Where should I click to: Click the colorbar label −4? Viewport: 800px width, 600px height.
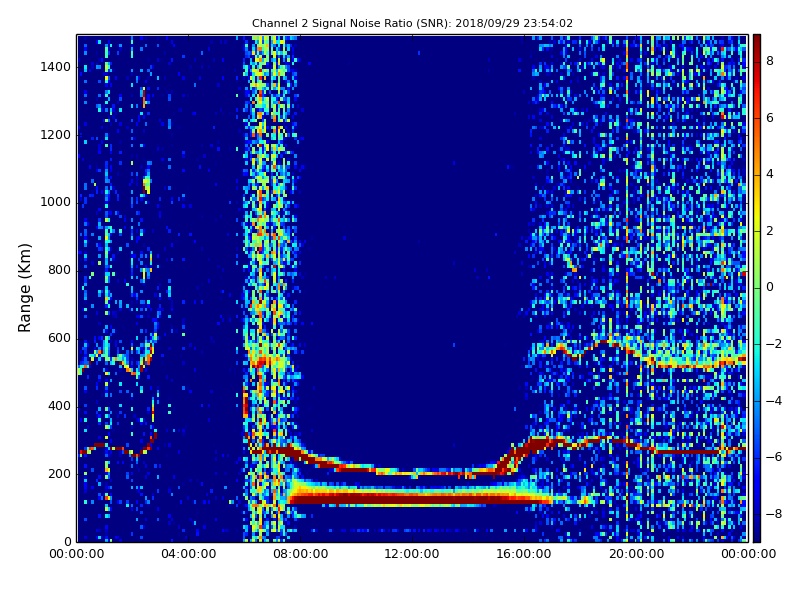pyautogui.click(x=774, y=401)
